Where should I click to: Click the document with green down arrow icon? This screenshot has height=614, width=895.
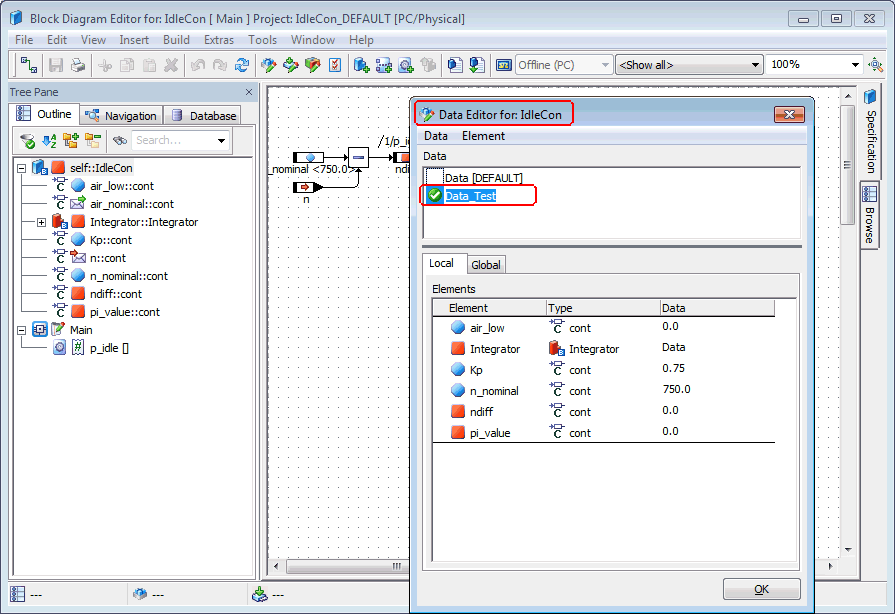477,65
